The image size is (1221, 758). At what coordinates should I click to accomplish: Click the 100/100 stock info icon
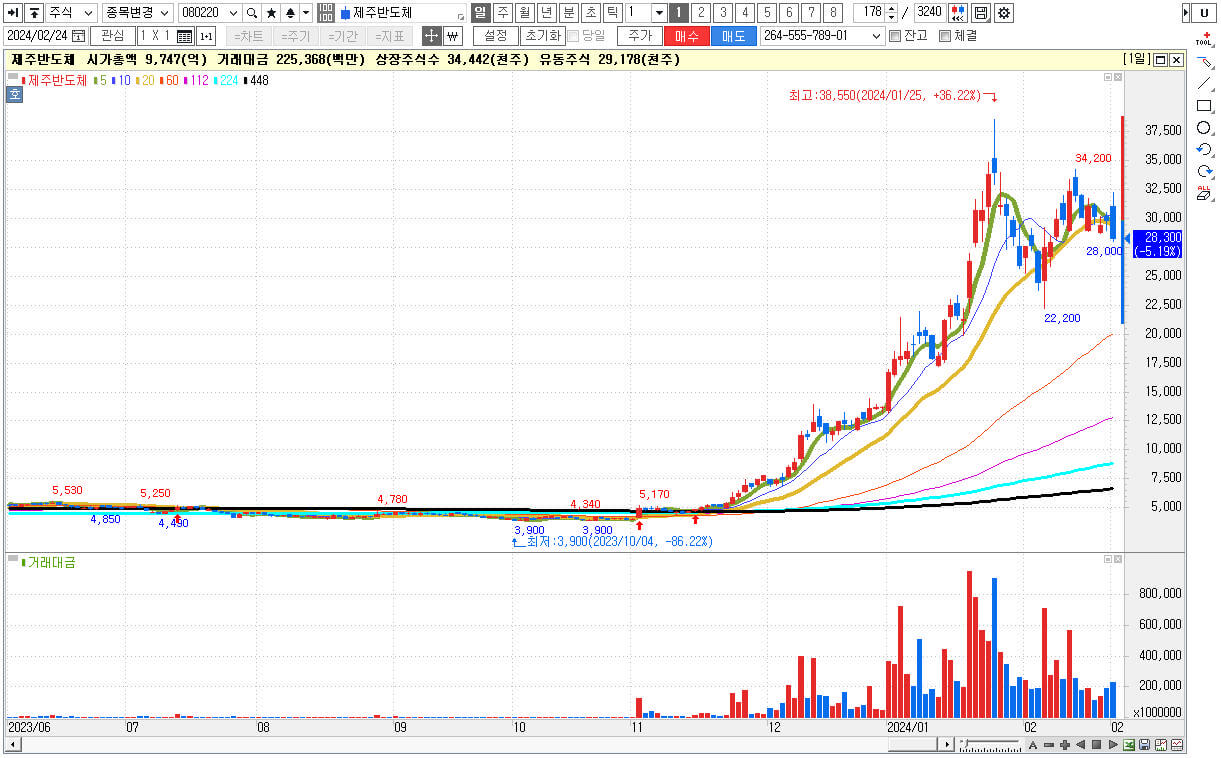tap(326, 13)
